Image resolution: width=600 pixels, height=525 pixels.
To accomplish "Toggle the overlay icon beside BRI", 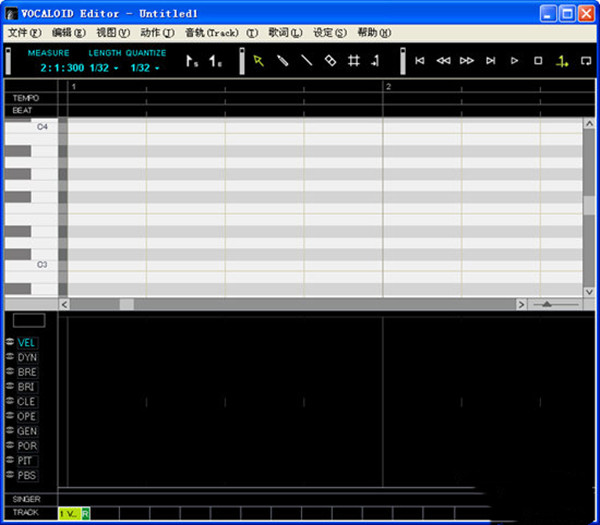I will coord(10,386).
